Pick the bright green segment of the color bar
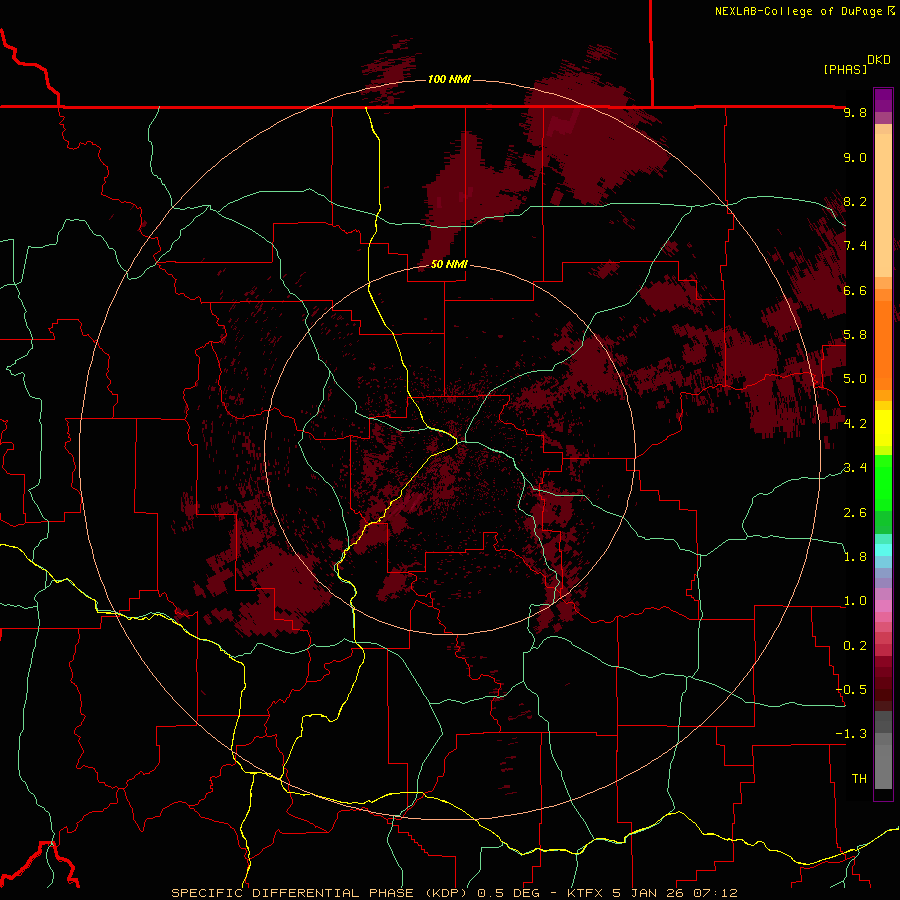The width and height of the screenshot is (900, 900). pos(883,483)
